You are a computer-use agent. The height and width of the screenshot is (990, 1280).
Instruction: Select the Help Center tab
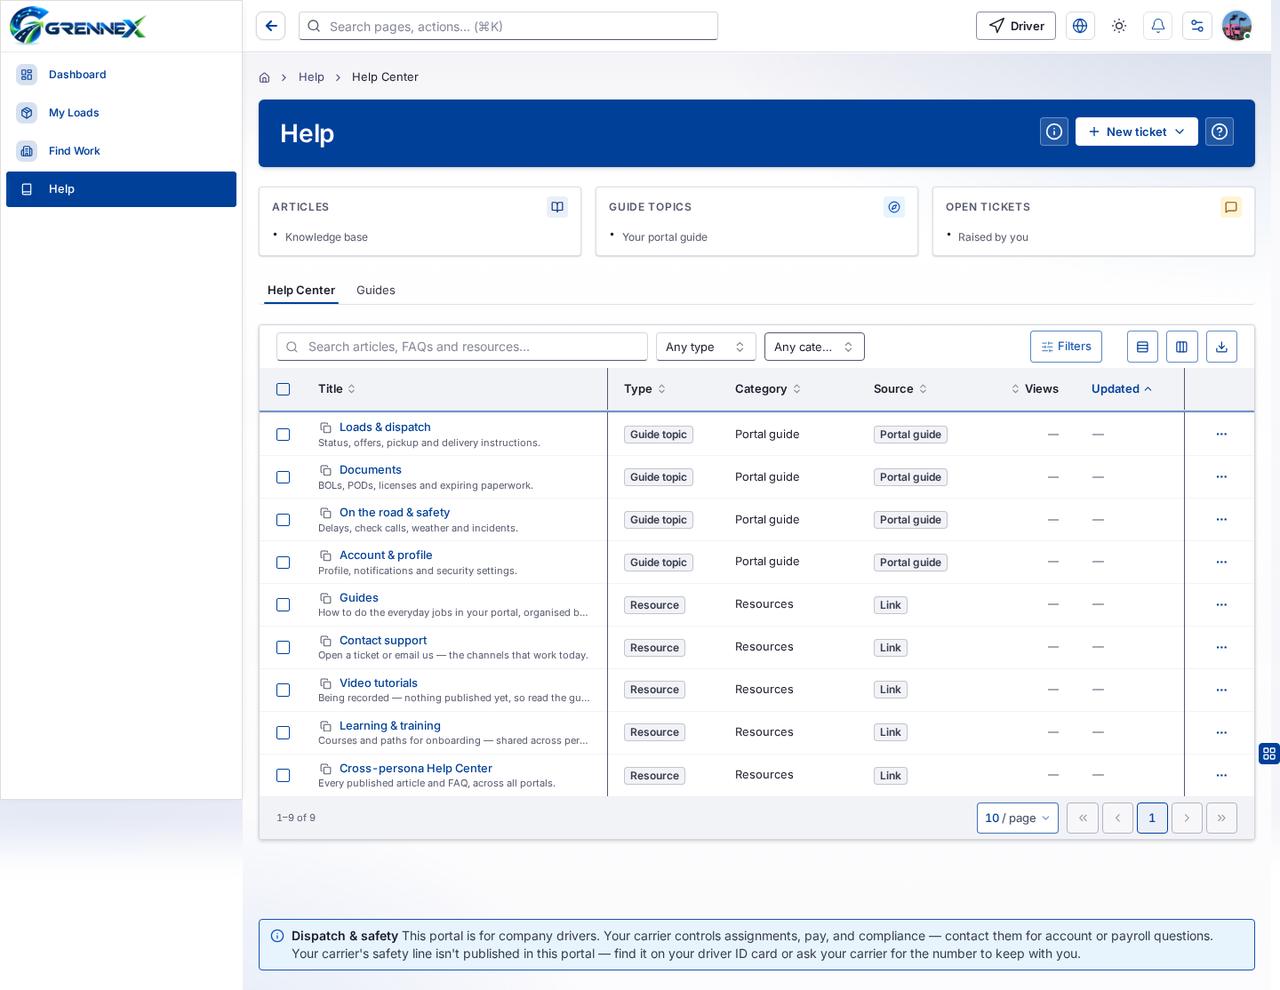[301, 290]
